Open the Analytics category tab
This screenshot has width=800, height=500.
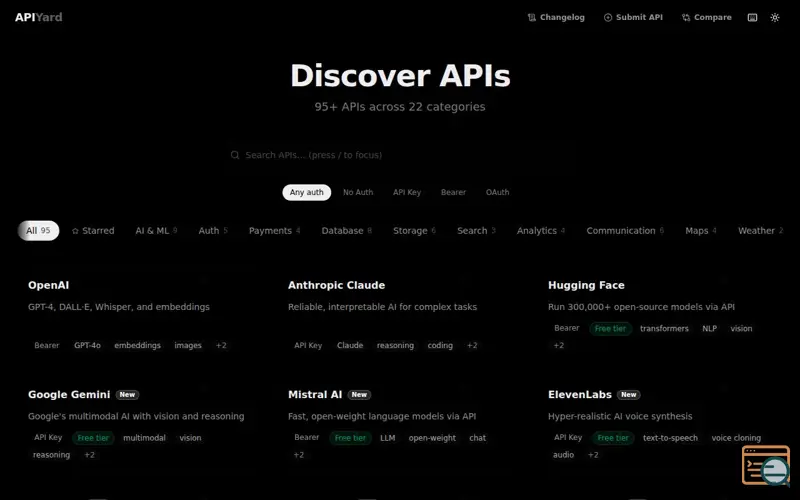[541, 231]
